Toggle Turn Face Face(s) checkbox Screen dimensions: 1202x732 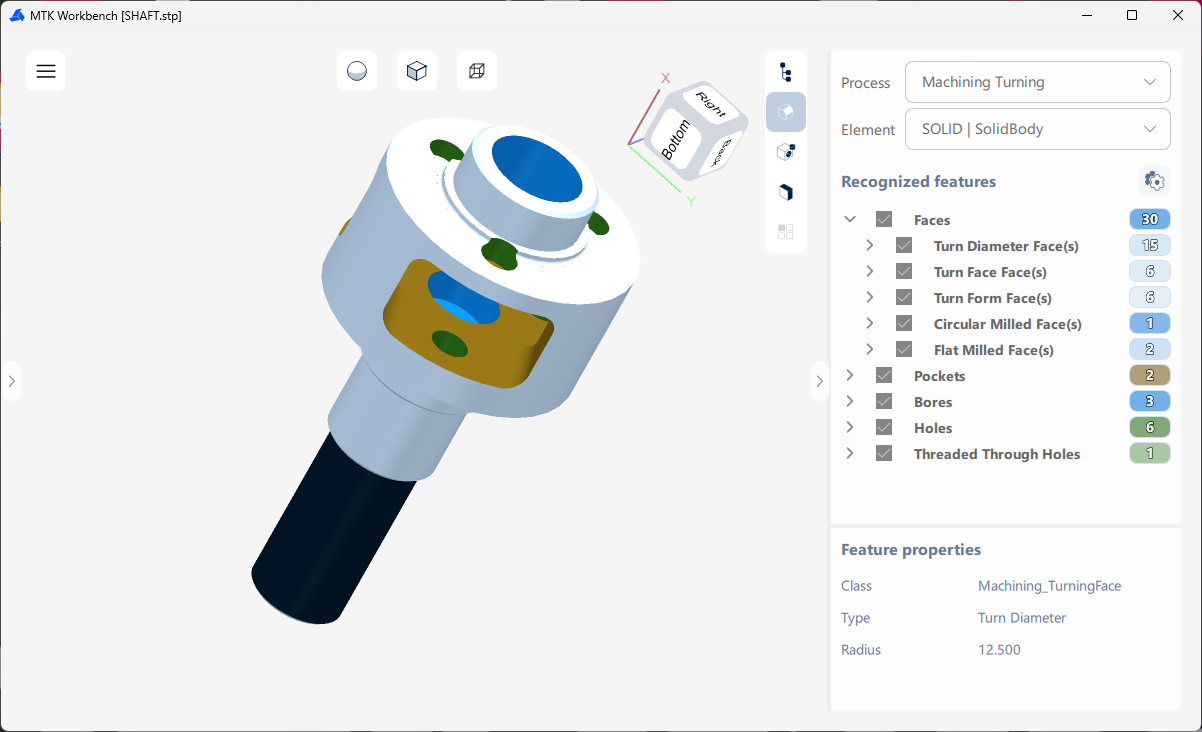click(x=904, y=272)
